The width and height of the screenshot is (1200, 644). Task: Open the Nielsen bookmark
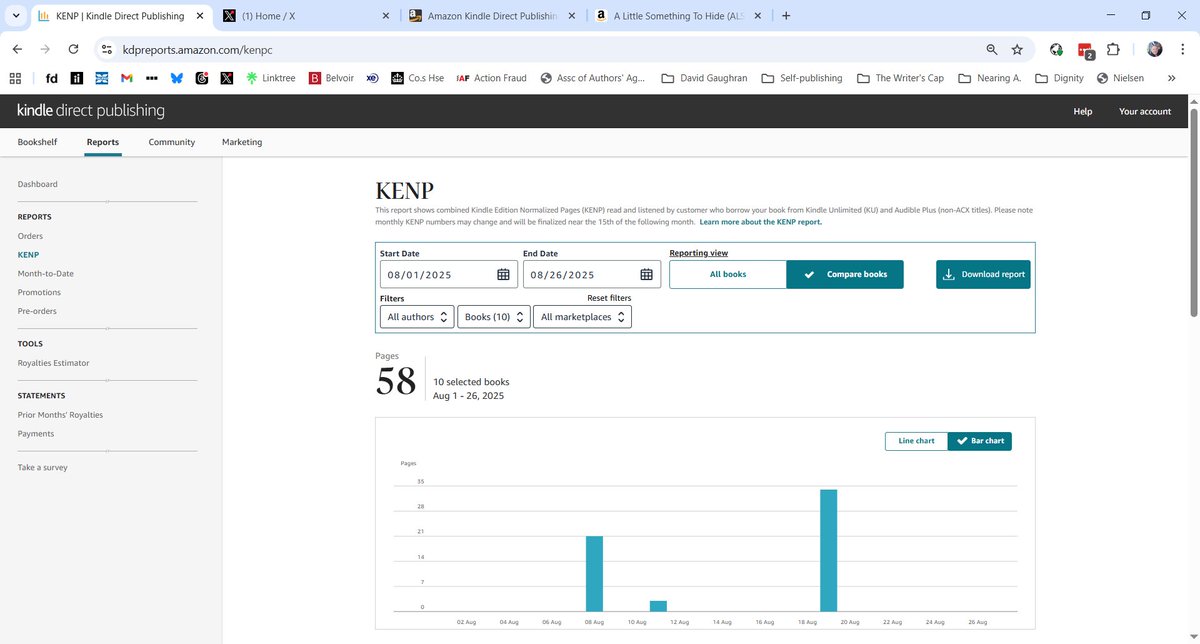(x=1120, y=77)
